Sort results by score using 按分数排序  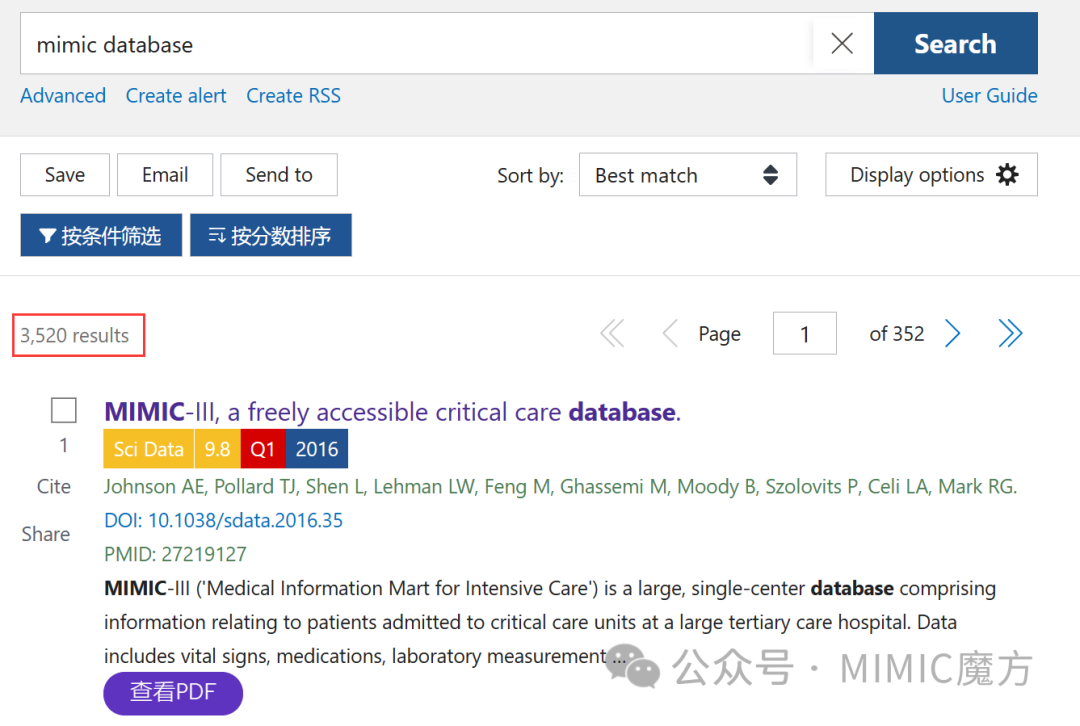click(x=270, y=235)
